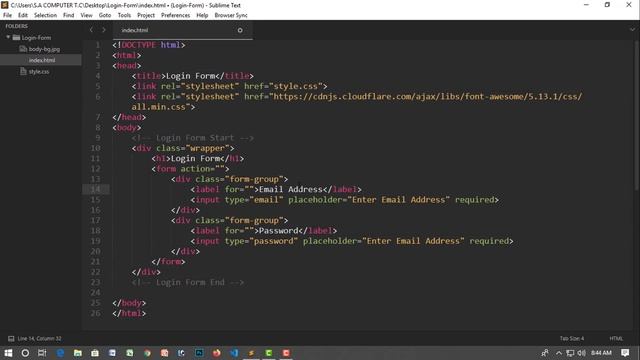640x360 pixels.
Task: Close the index.html tab via its unsaved-changes dot
Action: (x=240, y=30)
